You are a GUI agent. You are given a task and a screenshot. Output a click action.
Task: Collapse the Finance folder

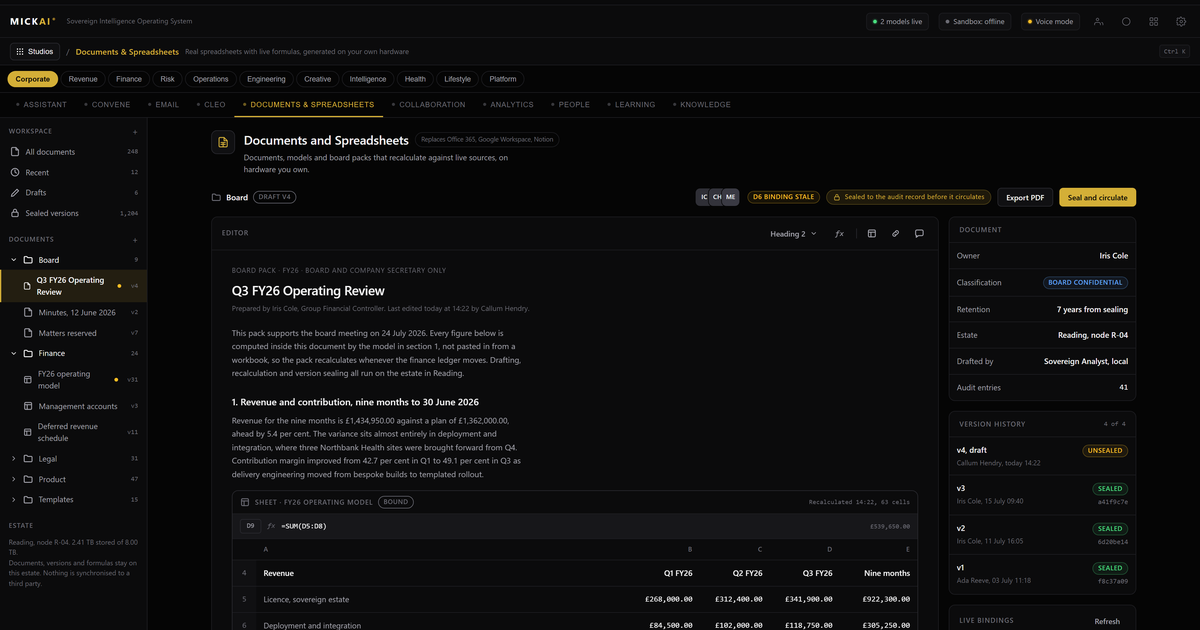point(14,353)
